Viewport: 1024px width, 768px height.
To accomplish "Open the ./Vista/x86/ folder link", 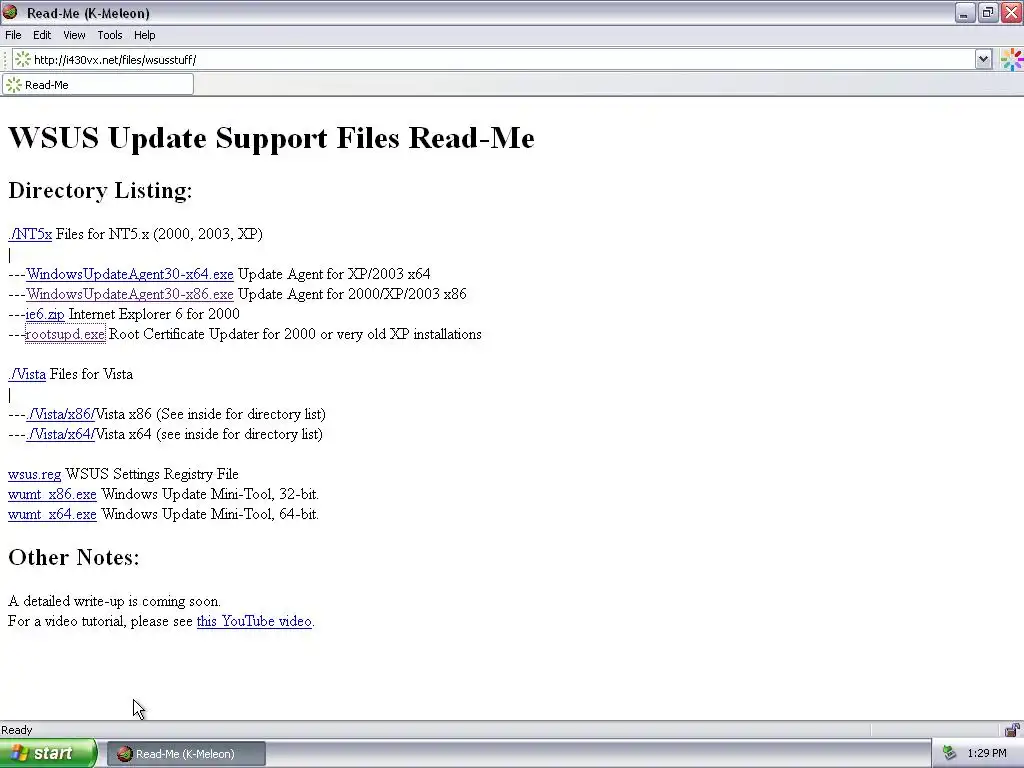I will (x=61, y=414).
